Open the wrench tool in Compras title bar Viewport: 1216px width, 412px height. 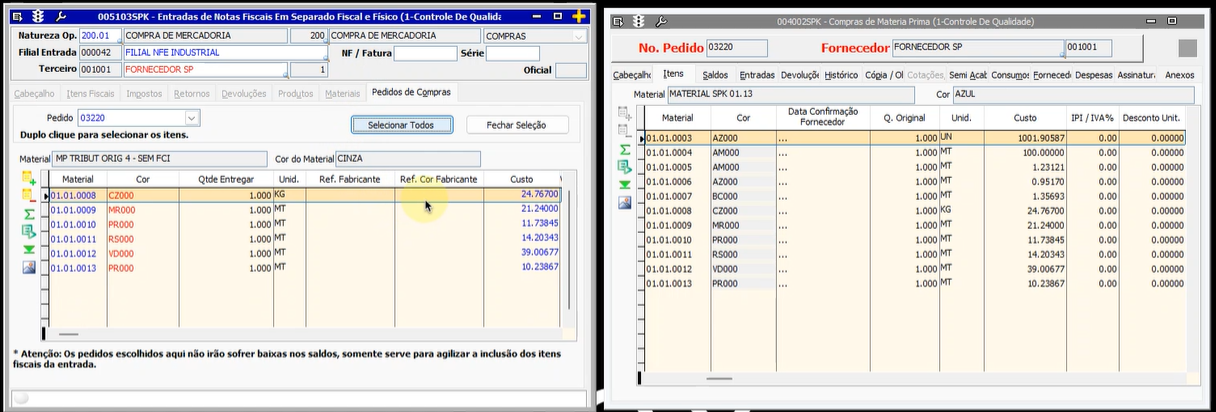659,21
